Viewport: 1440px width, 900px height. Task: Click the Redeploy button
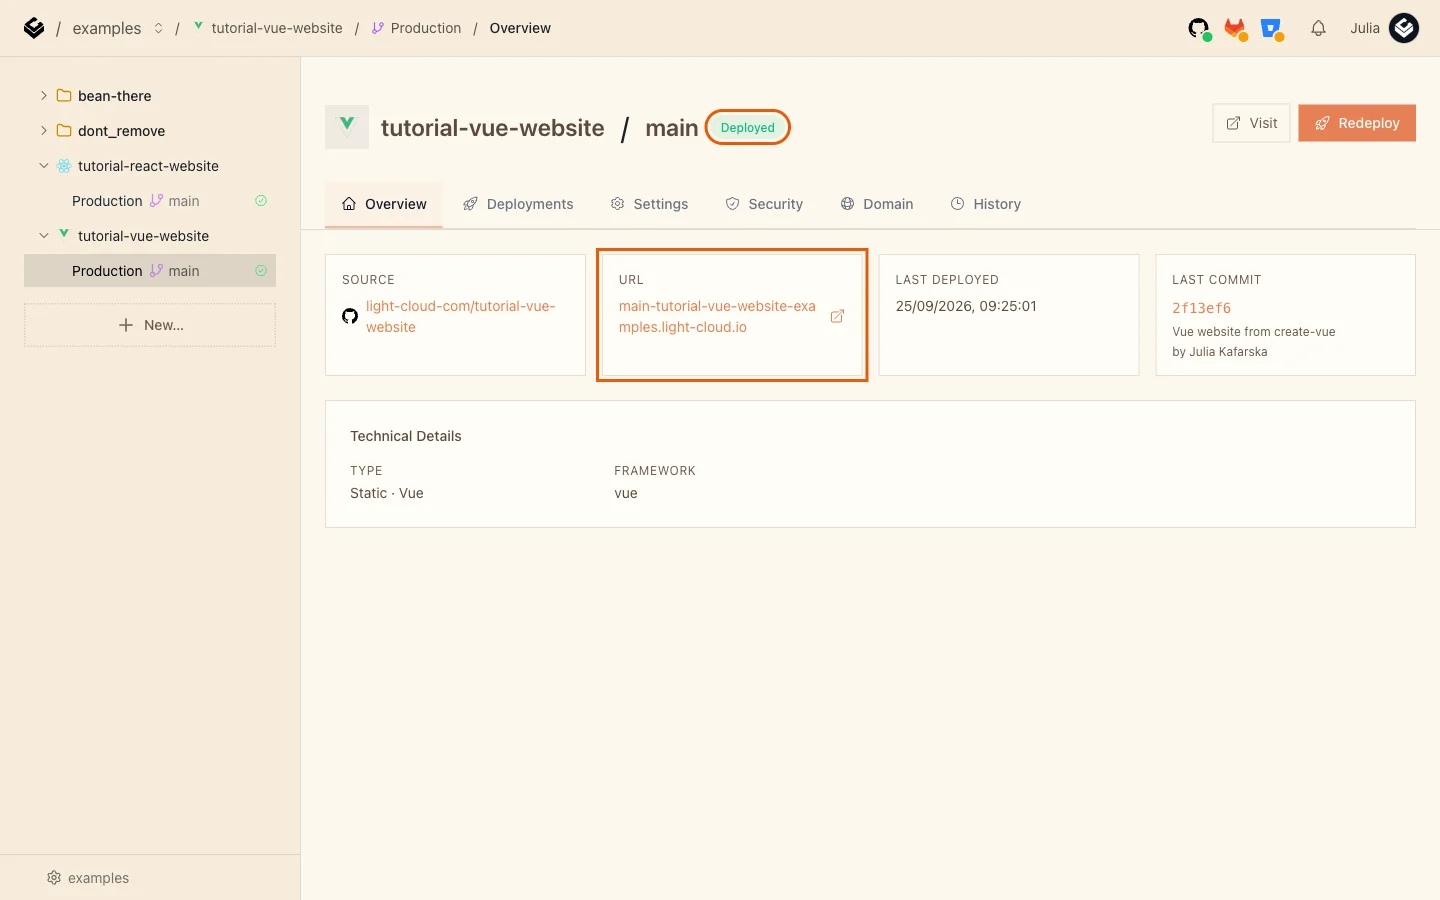click(x=1357, y=123)
